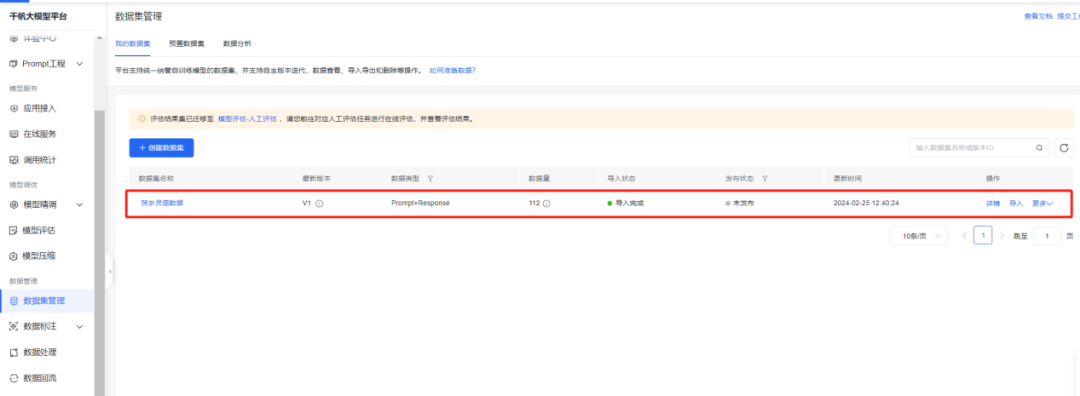Screen dimensions: 1080x396
Task: Click 详情 for the dataset row
Action: pos(993,204)
